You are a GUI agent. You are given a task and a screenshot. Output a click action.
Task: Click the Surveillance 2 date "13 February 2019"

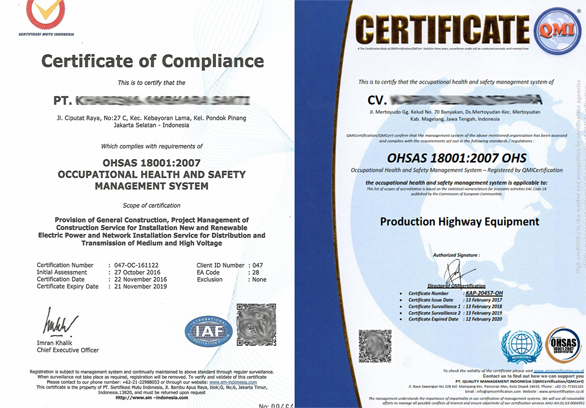[x=484, y=313]
